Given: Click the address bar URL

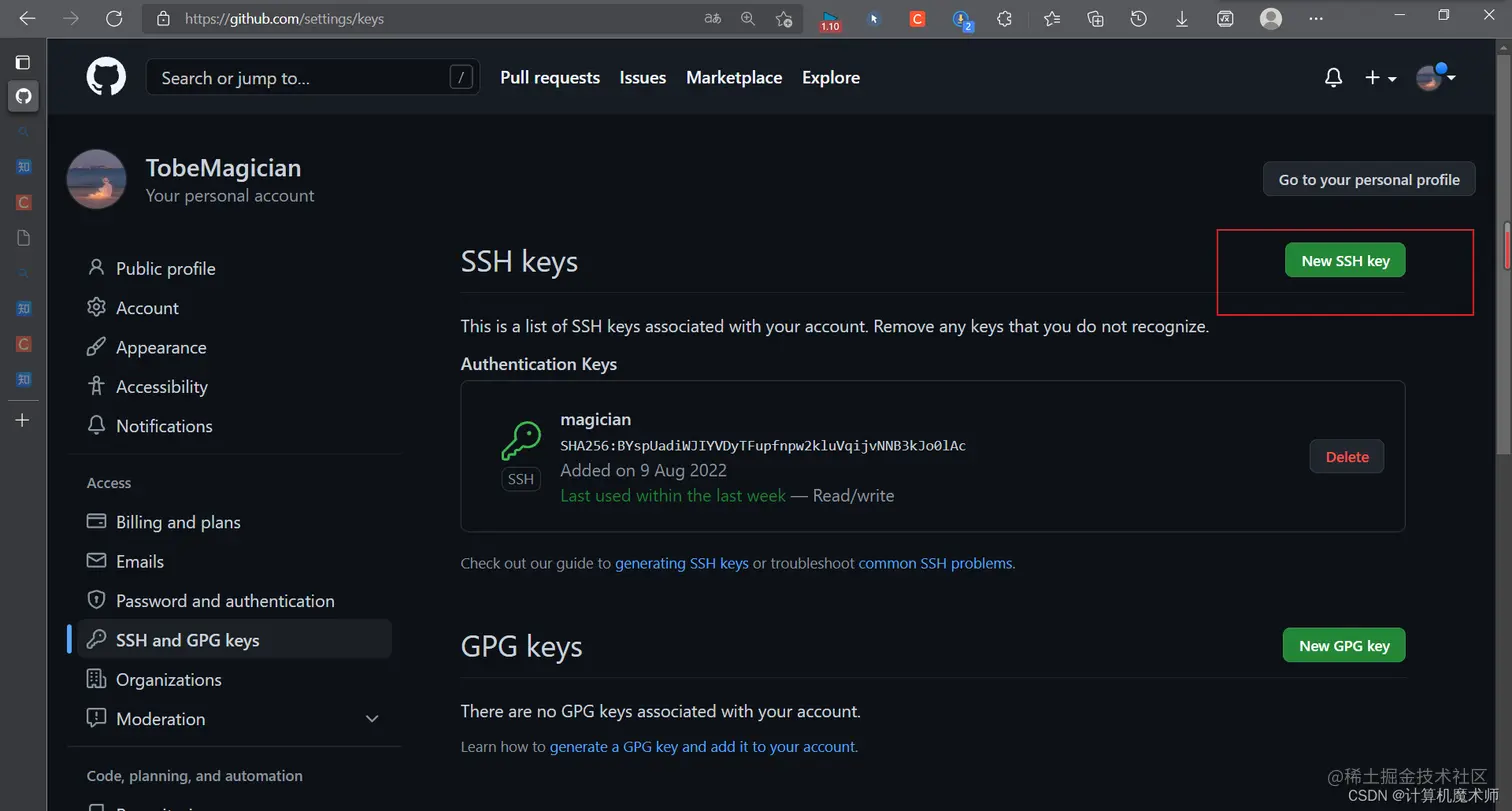Looking at the screenshot, I should pyautogui.click(x=284, y=18).
